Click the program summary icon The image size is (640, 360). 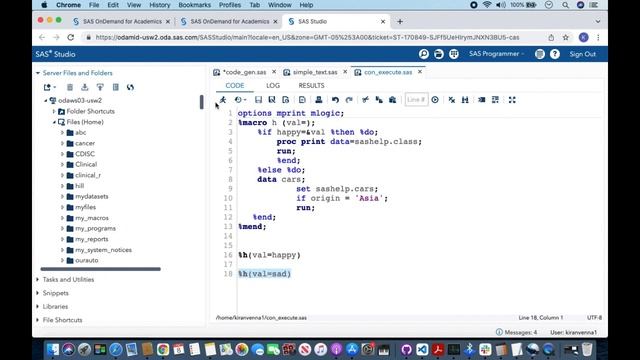pos(302,100)
